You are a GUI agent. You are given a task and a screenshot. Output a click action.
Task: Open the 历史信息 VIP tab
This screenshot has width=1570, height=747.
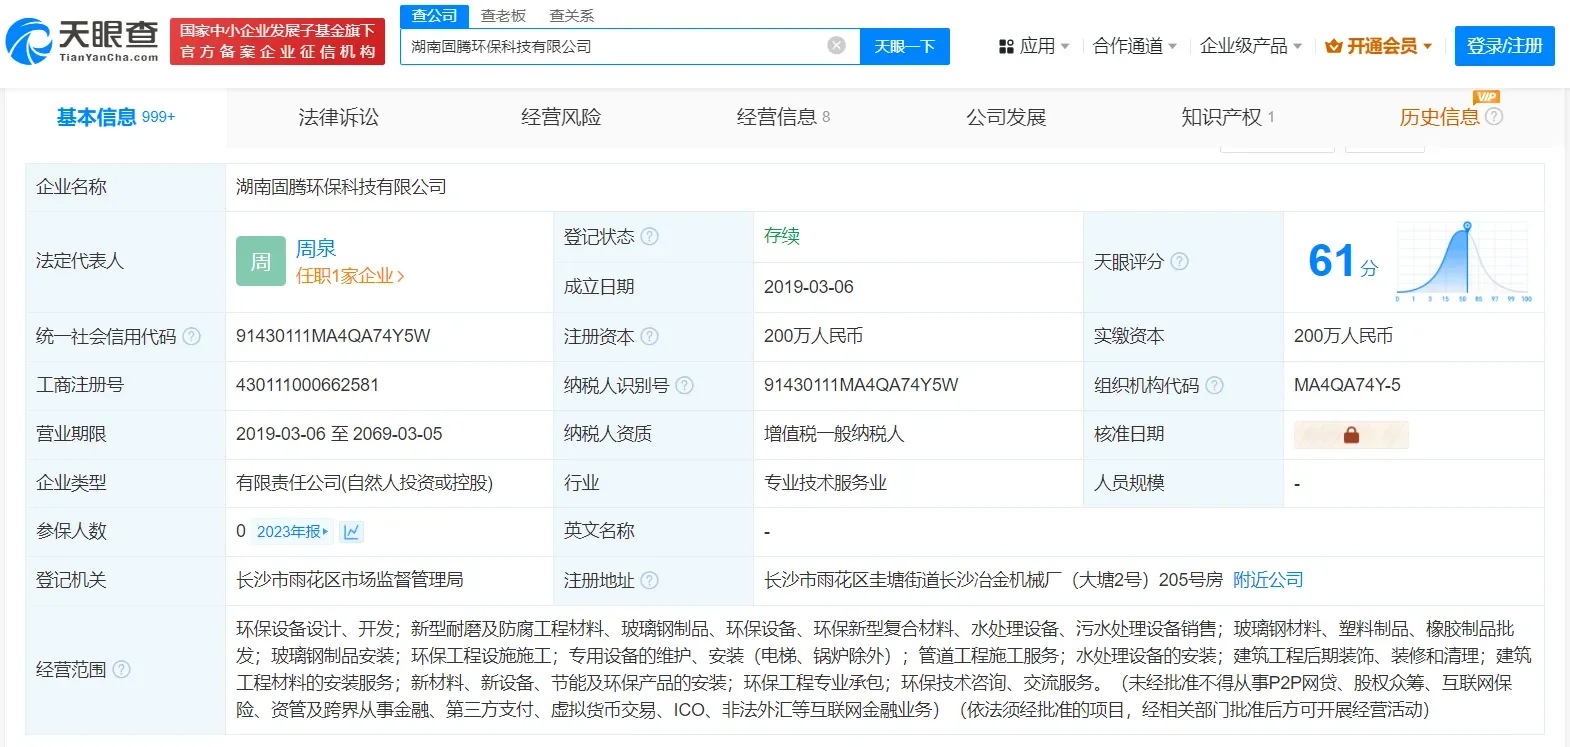click(1440, 117)
